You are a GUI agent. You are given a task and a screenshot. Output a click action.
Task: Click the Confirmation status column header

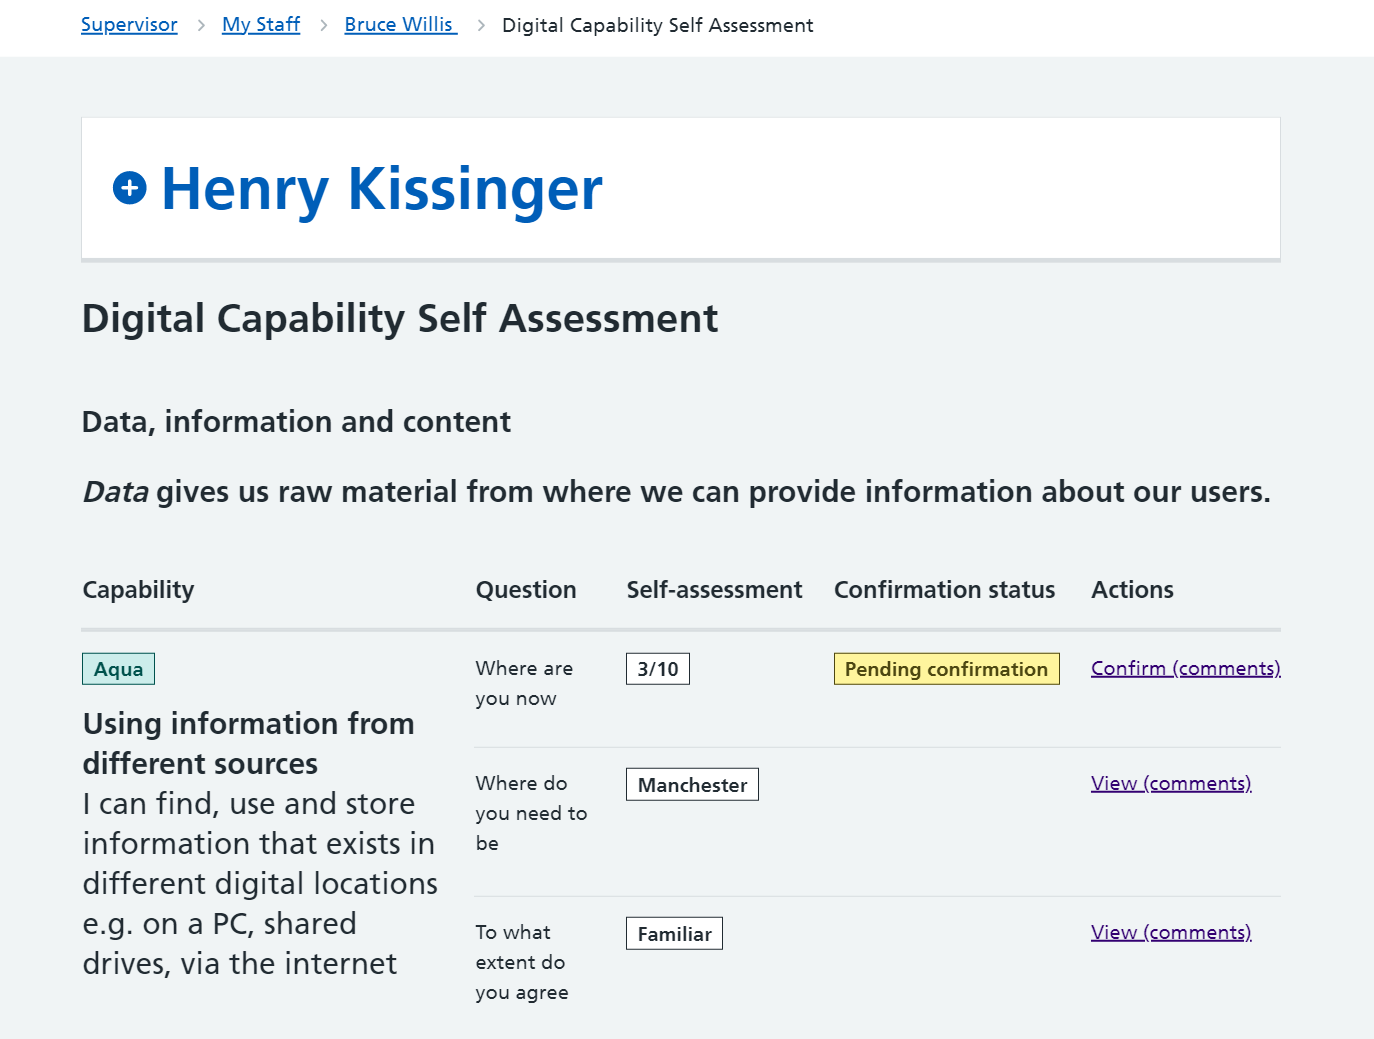944,590
